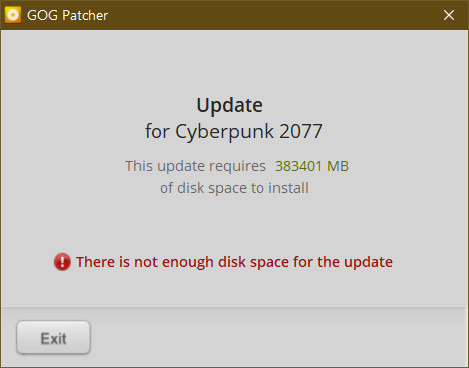Click the 'not enough disk space' error message
Screen dimensions: 469x368
234,262
